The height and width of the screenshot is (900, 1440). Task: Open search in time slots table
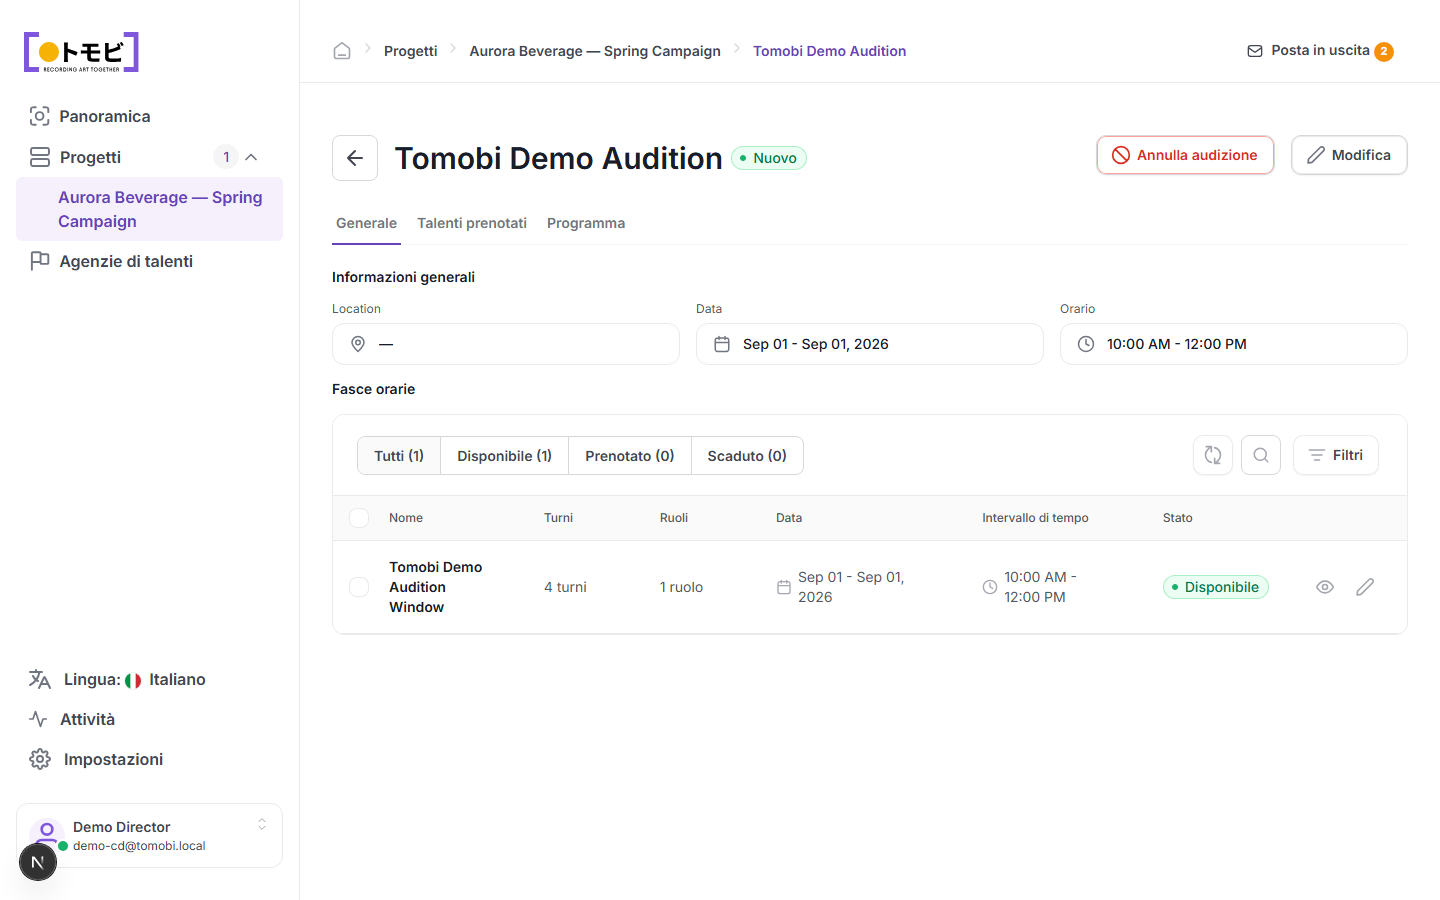click(x=1261, y=455)
